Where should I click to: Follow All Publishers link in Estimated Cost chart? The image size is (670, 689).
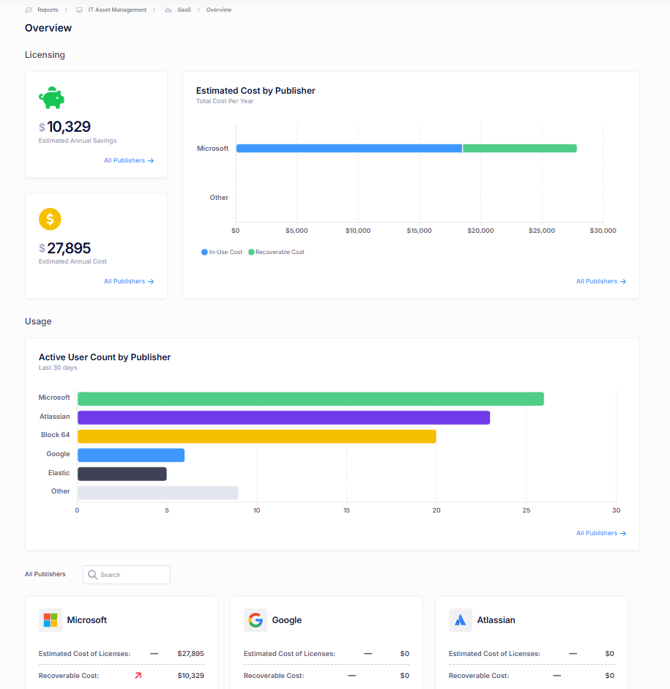point(600,281)
